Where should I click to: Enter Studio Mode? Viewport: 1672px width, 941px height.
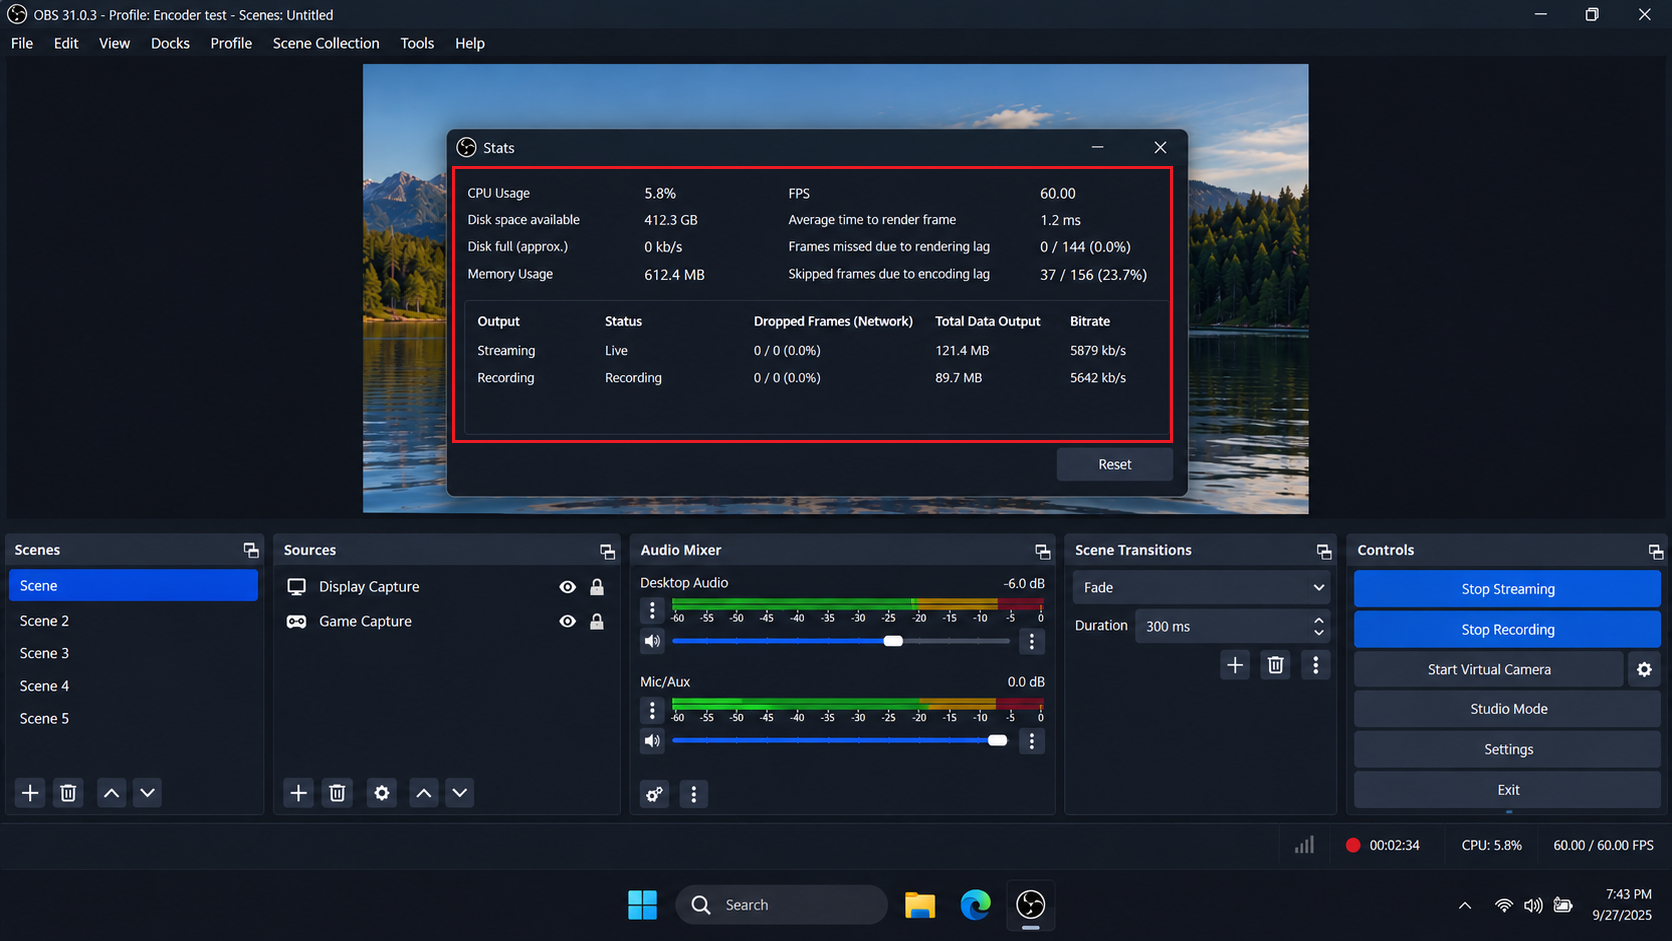click(1507, 709)
